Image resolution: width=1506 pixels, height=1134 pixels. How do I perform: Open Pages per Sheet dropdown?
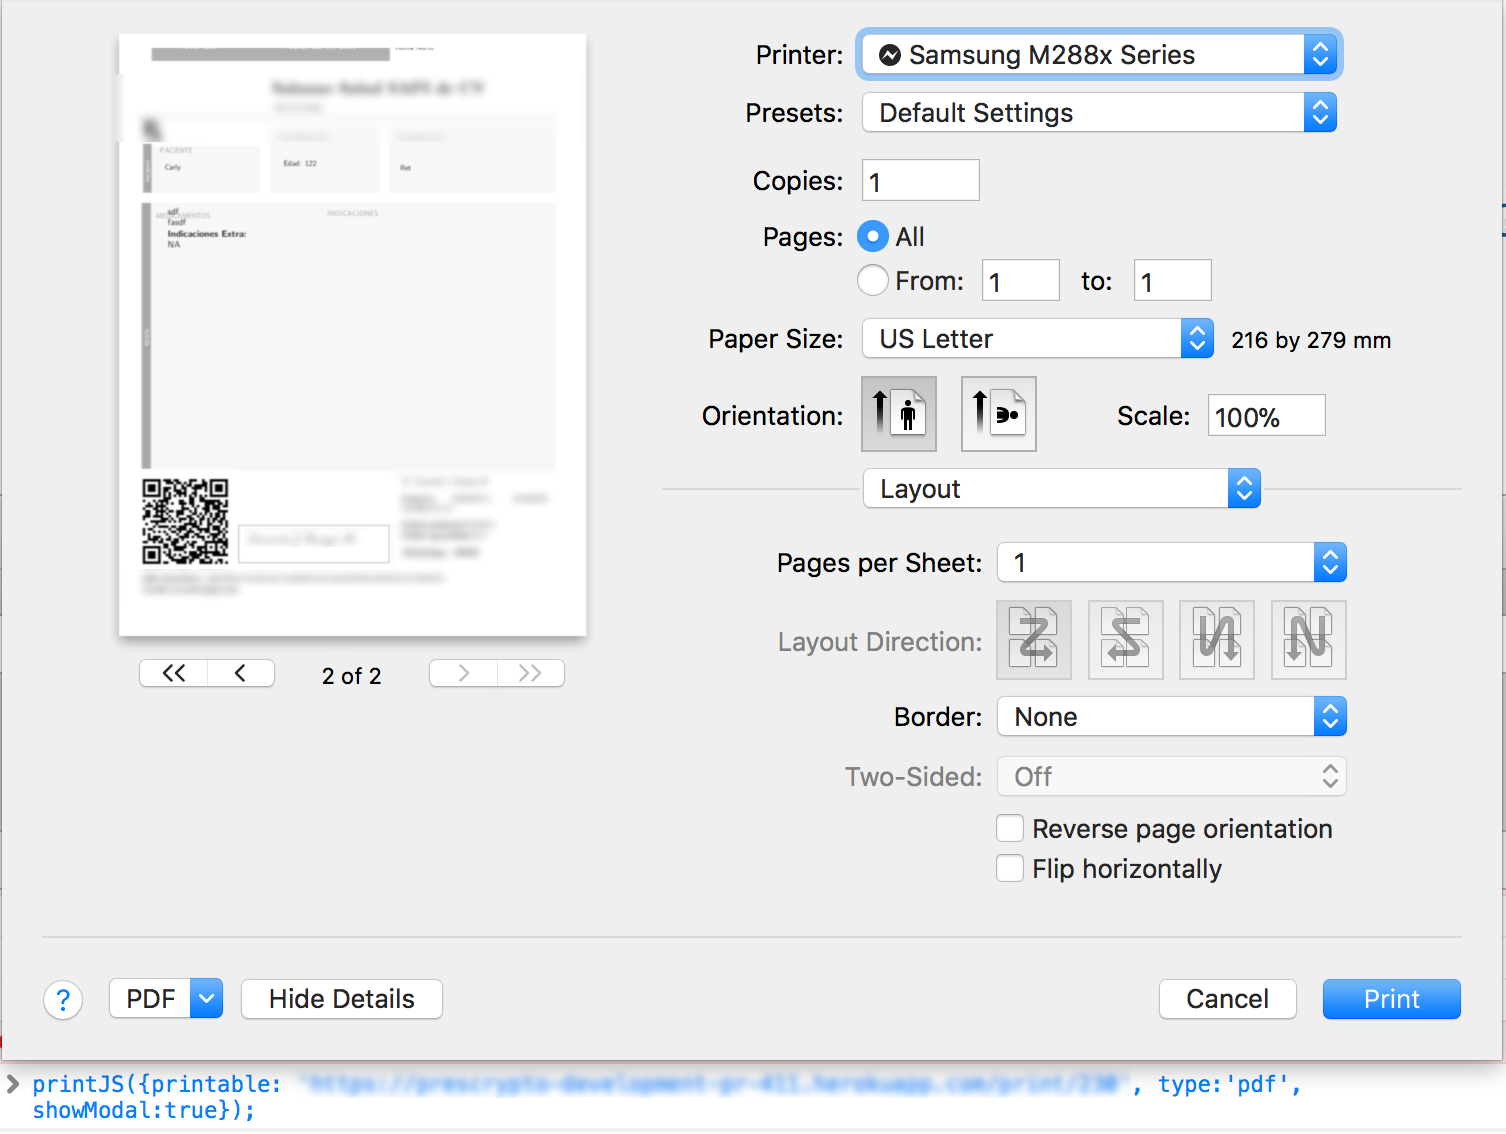click(1172, 563)
